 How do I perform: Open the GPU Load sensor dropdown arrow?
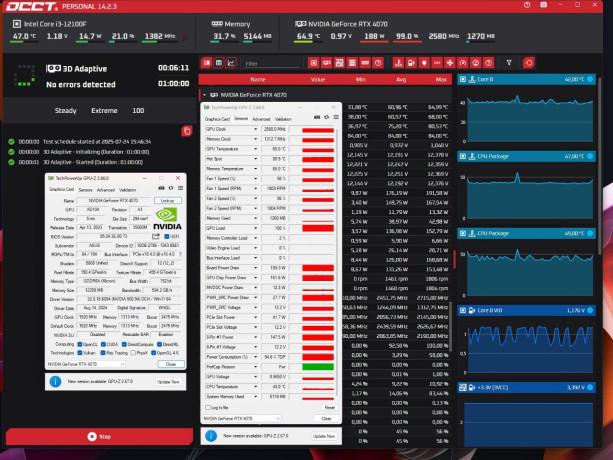coord(255,228)
